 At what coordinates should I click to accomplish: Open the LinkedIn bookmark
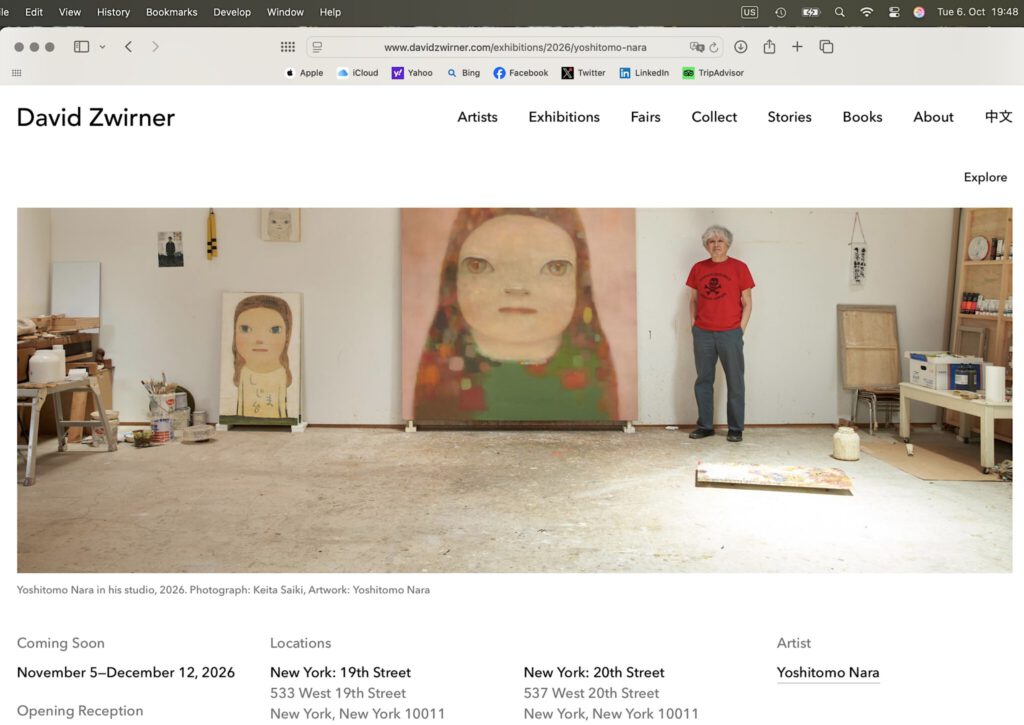tap(644, 73)
